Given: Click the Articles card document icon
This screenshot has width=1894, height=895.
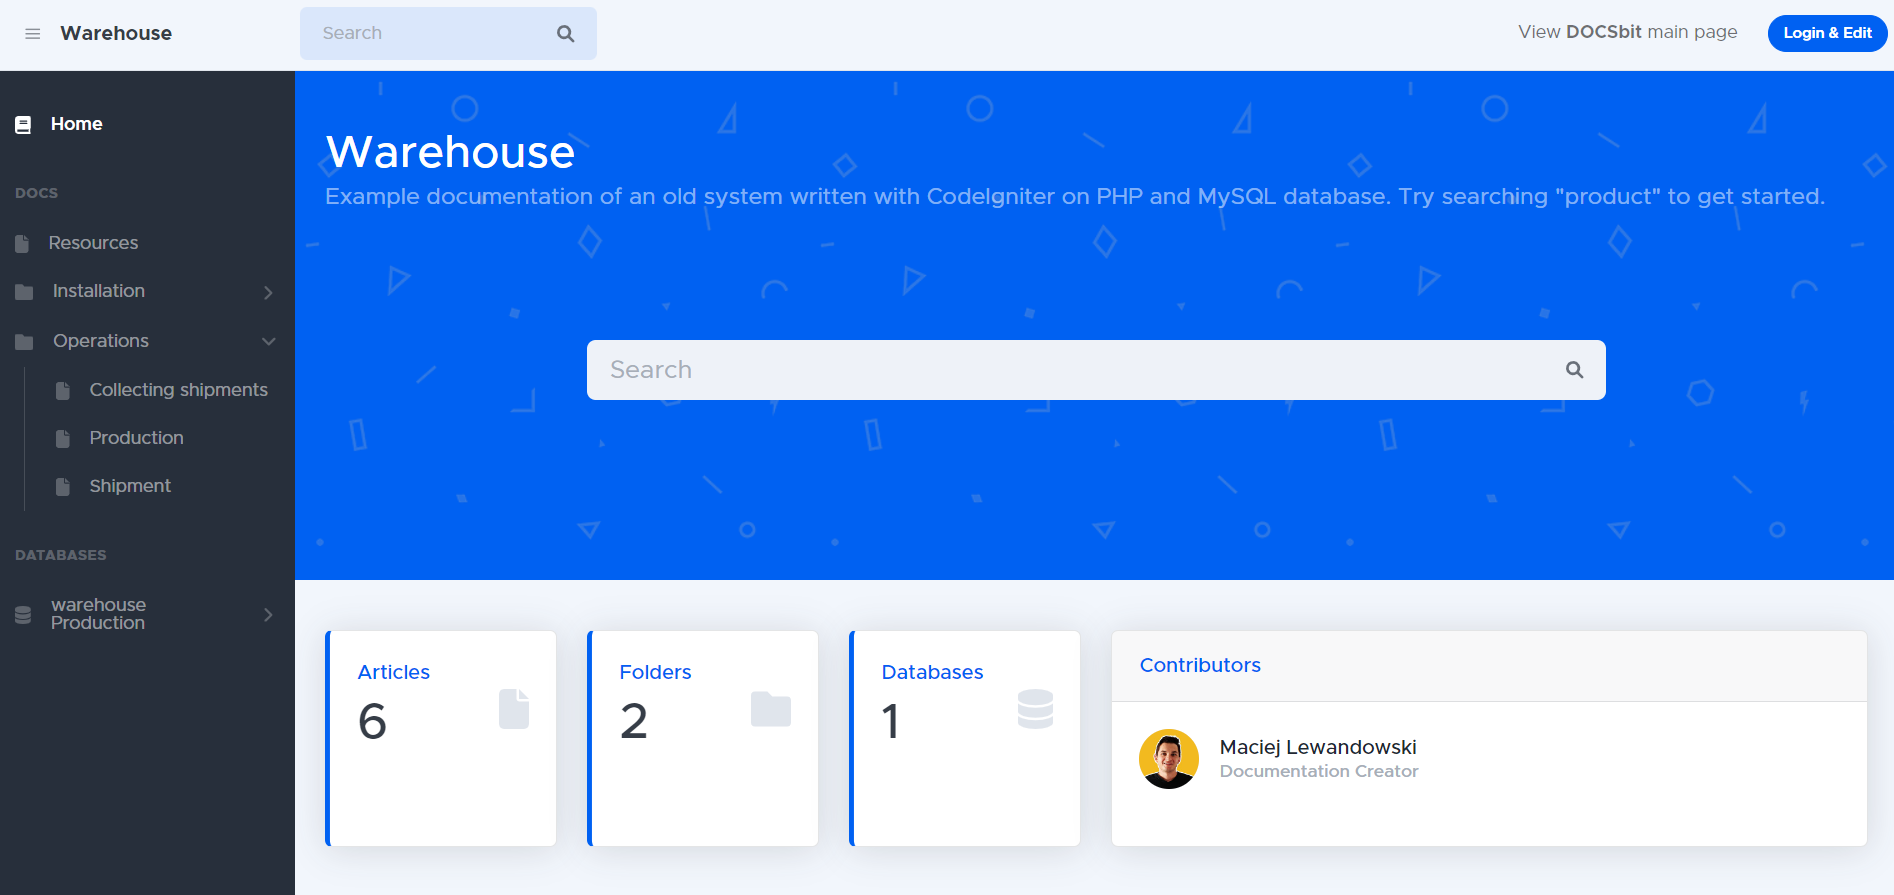Looking at the screenshot, I should (513, 709).
